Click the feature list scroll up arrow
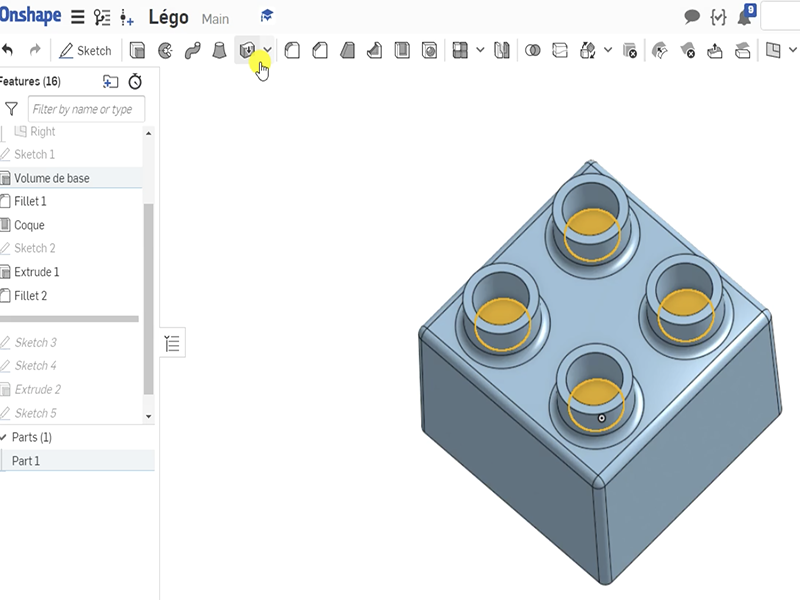The width and height of the screenshot is (800, 600). pyautogui.click(x=148, y=133)
